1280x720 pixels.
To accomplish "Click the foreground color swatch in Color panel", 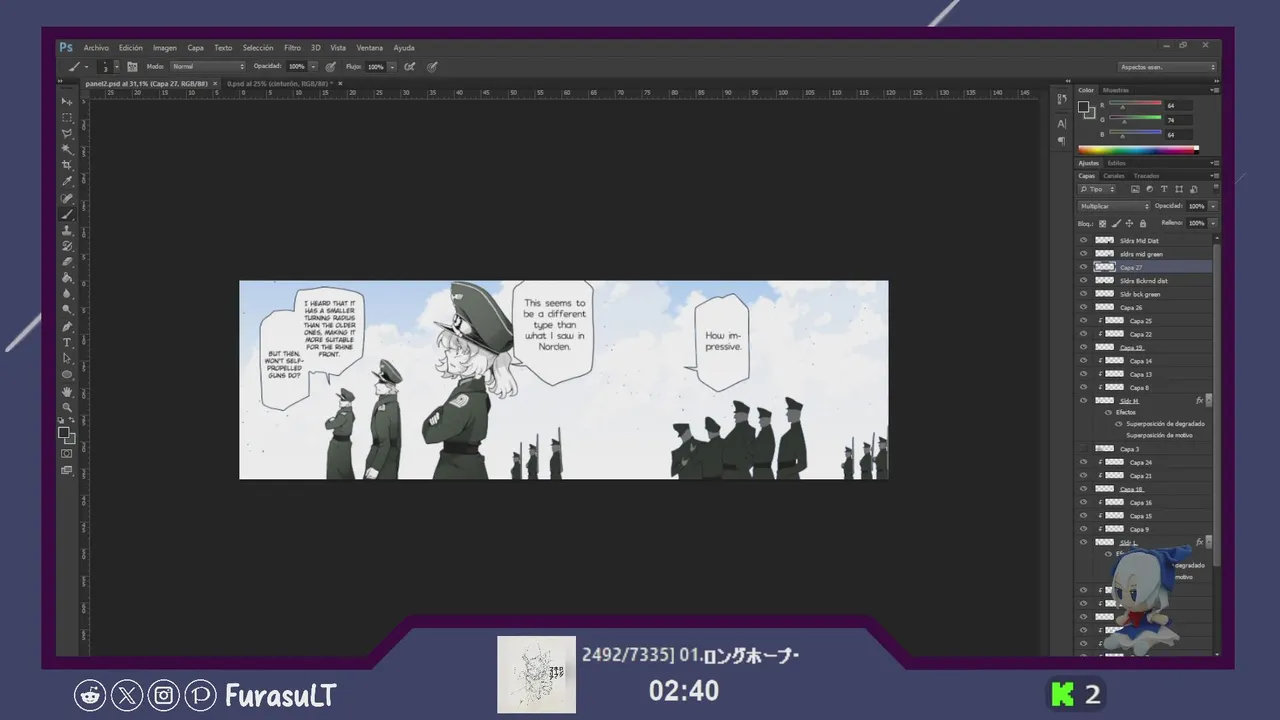I will coord(1083,106).
